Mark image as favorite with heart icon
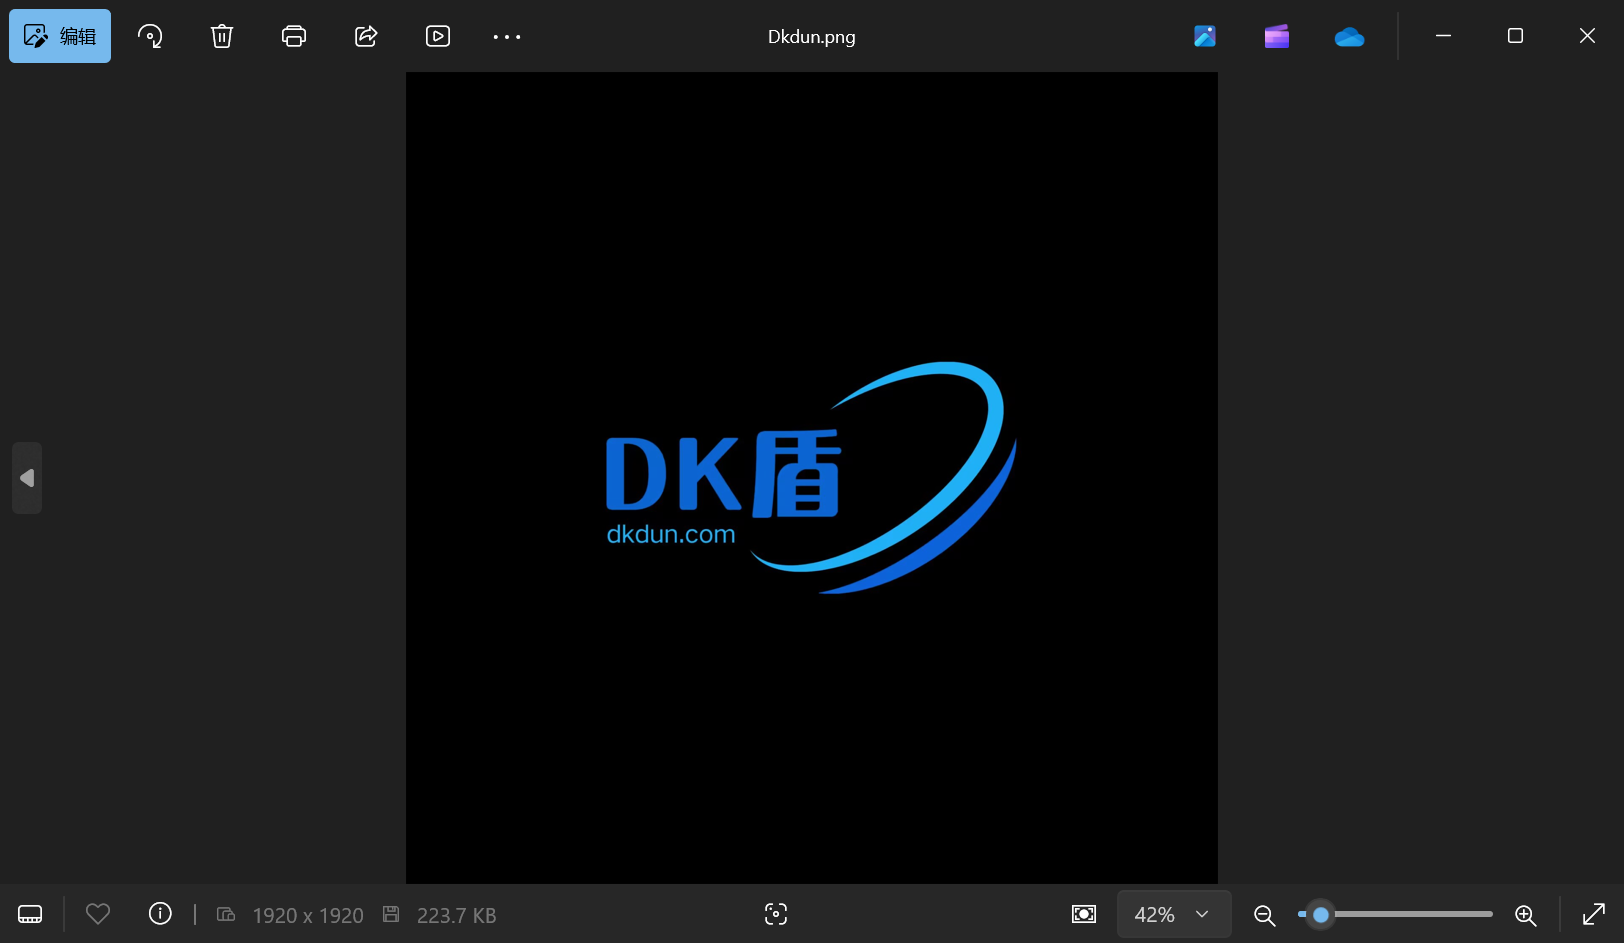The image size is (1624, 943). coord(98,914)
